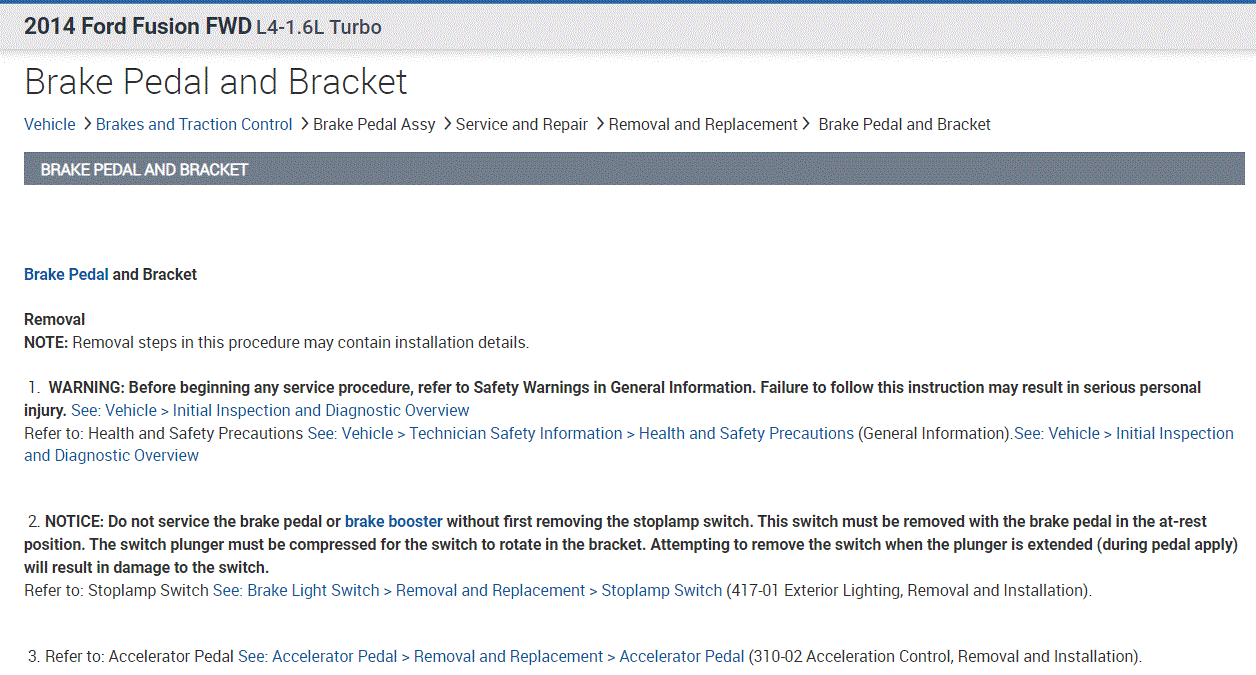1256x675 pixels.
Task: Click the large Brake Pedal and Bracket heading
Action: point(216,82)
